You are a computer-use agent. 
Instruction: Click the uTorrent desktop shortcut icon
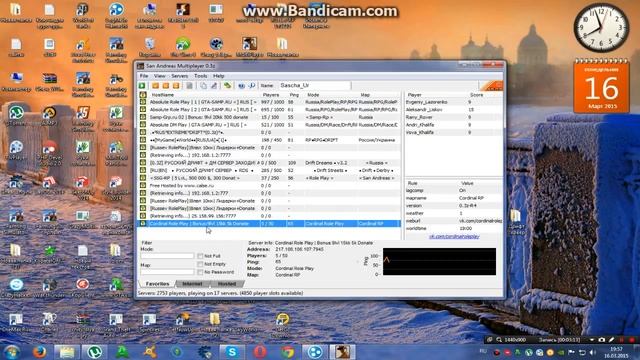[16, 116]
